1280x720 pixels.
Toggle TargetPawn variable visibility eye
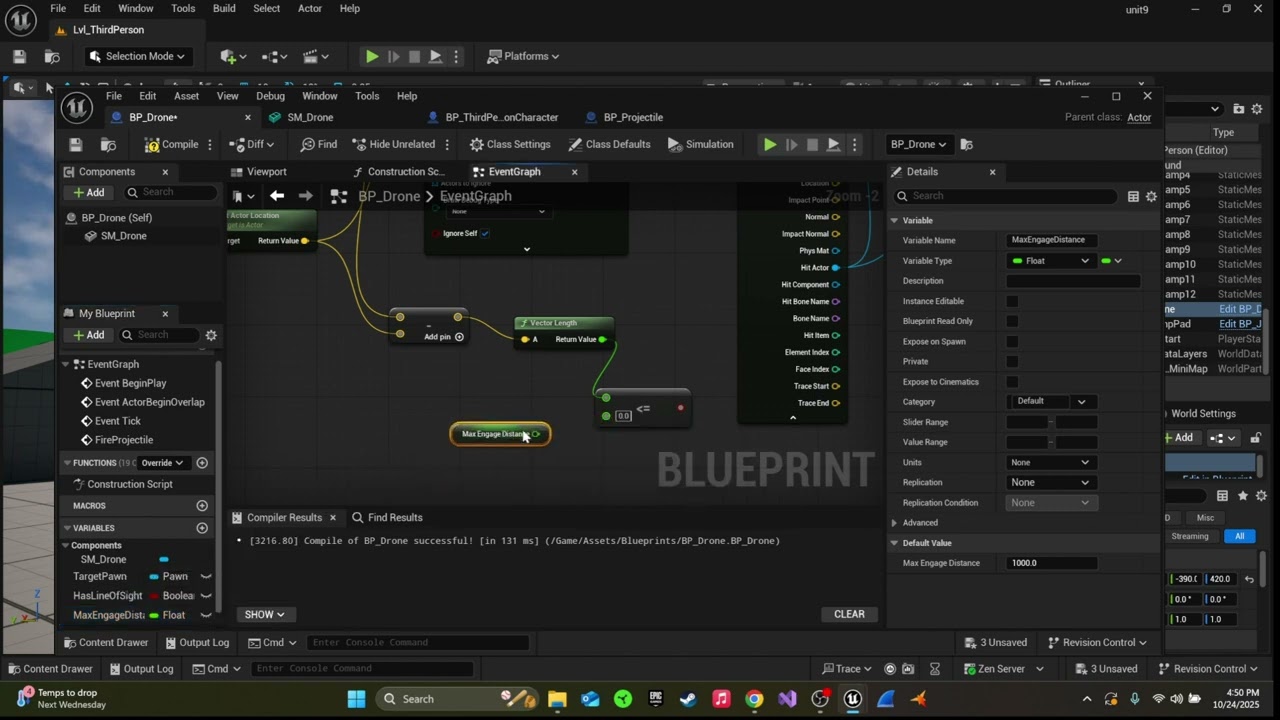point(206,577)
